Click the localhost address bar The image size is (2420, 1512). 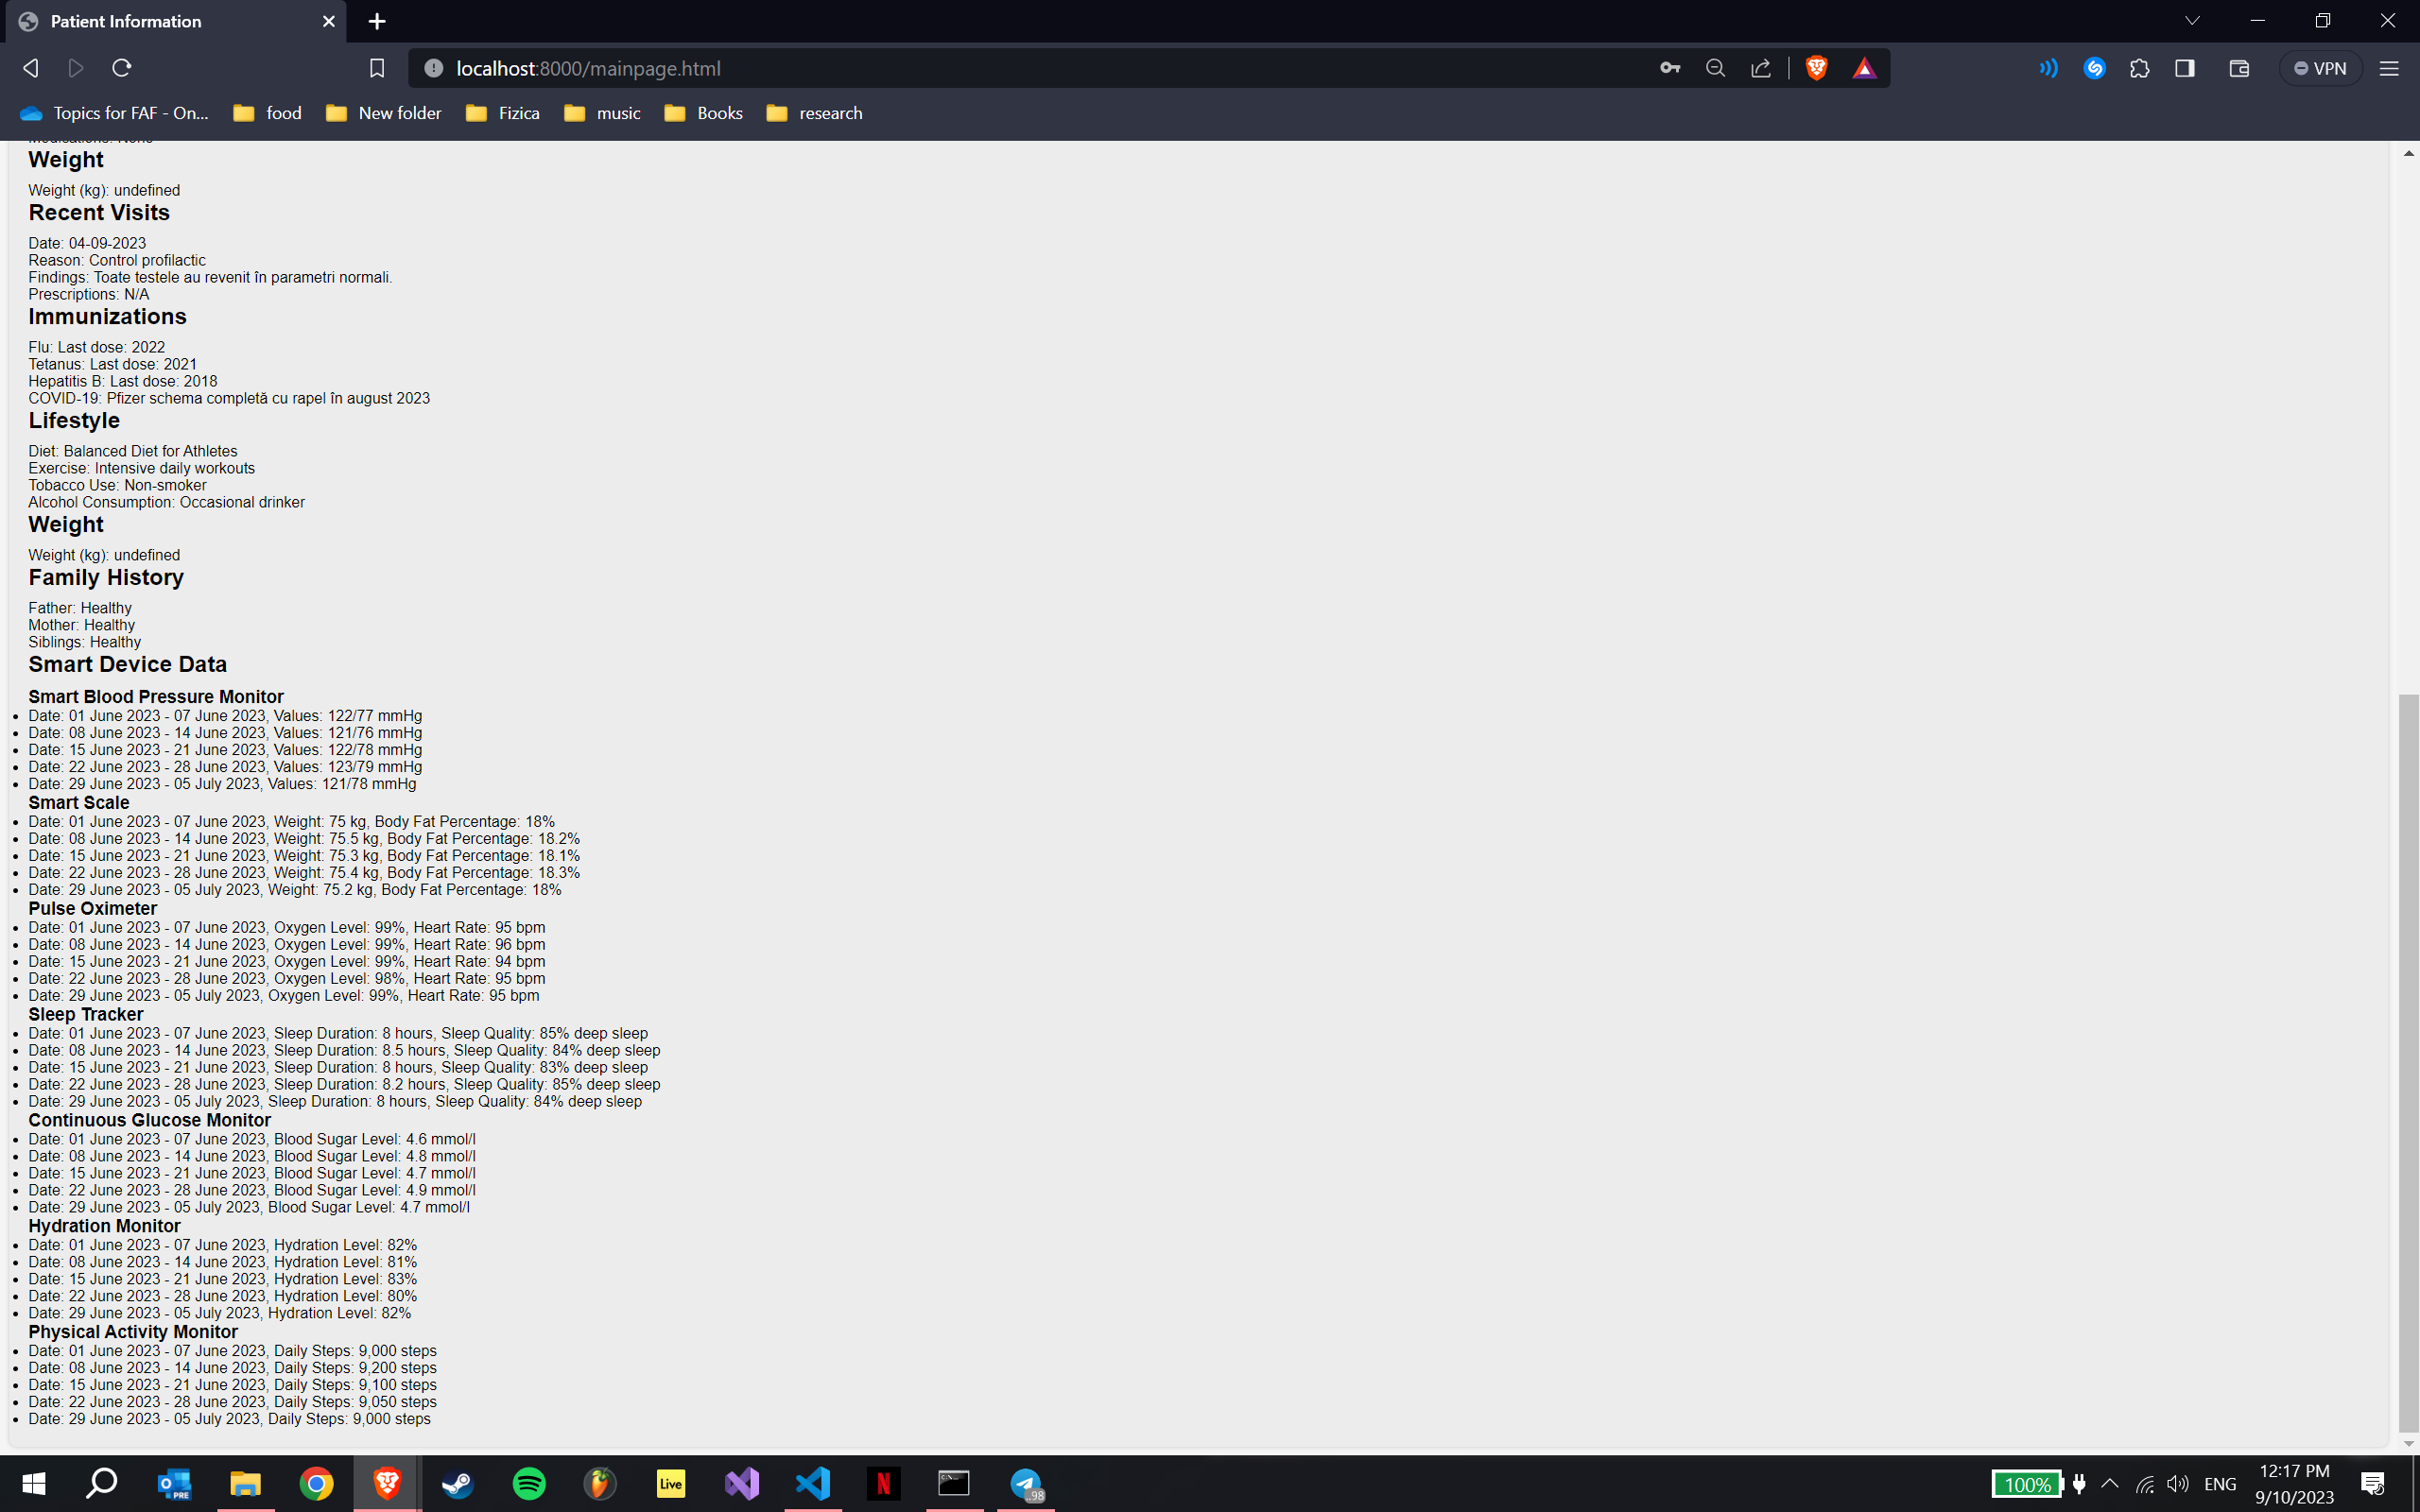pyautogui.click(x=1000, y=68)
